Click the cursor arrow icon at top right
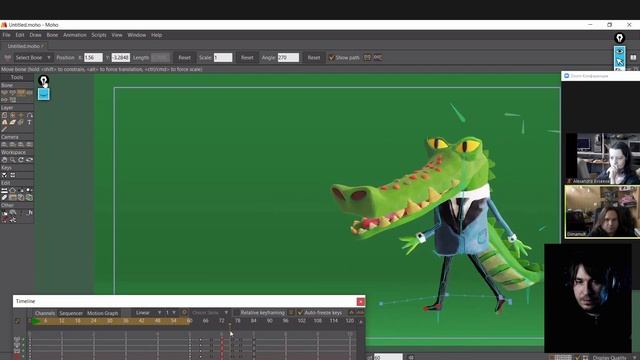 [620, 62]
